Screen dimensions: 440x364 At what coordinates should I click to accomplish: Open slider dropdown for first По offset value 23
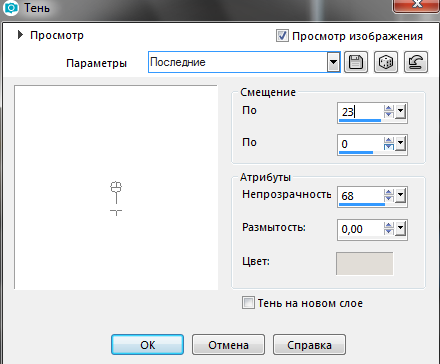pos(400,111)
